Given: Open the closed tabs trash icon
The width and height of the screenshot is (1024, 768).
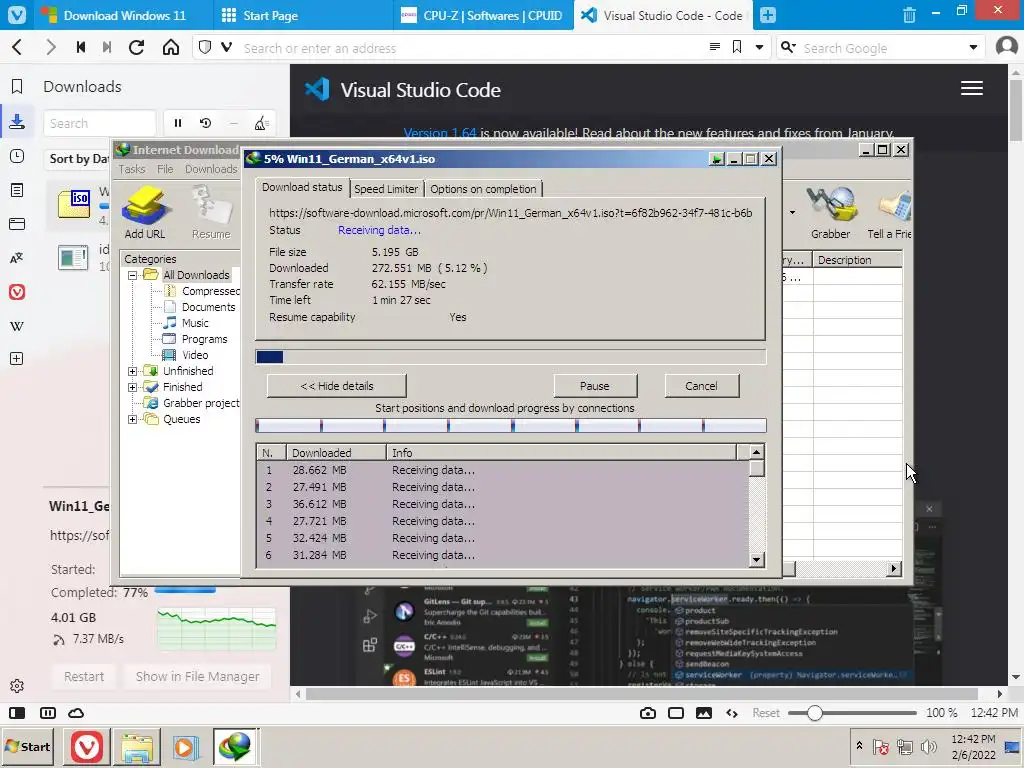Looking at the screenshot, I should click(x=909, y=15).
